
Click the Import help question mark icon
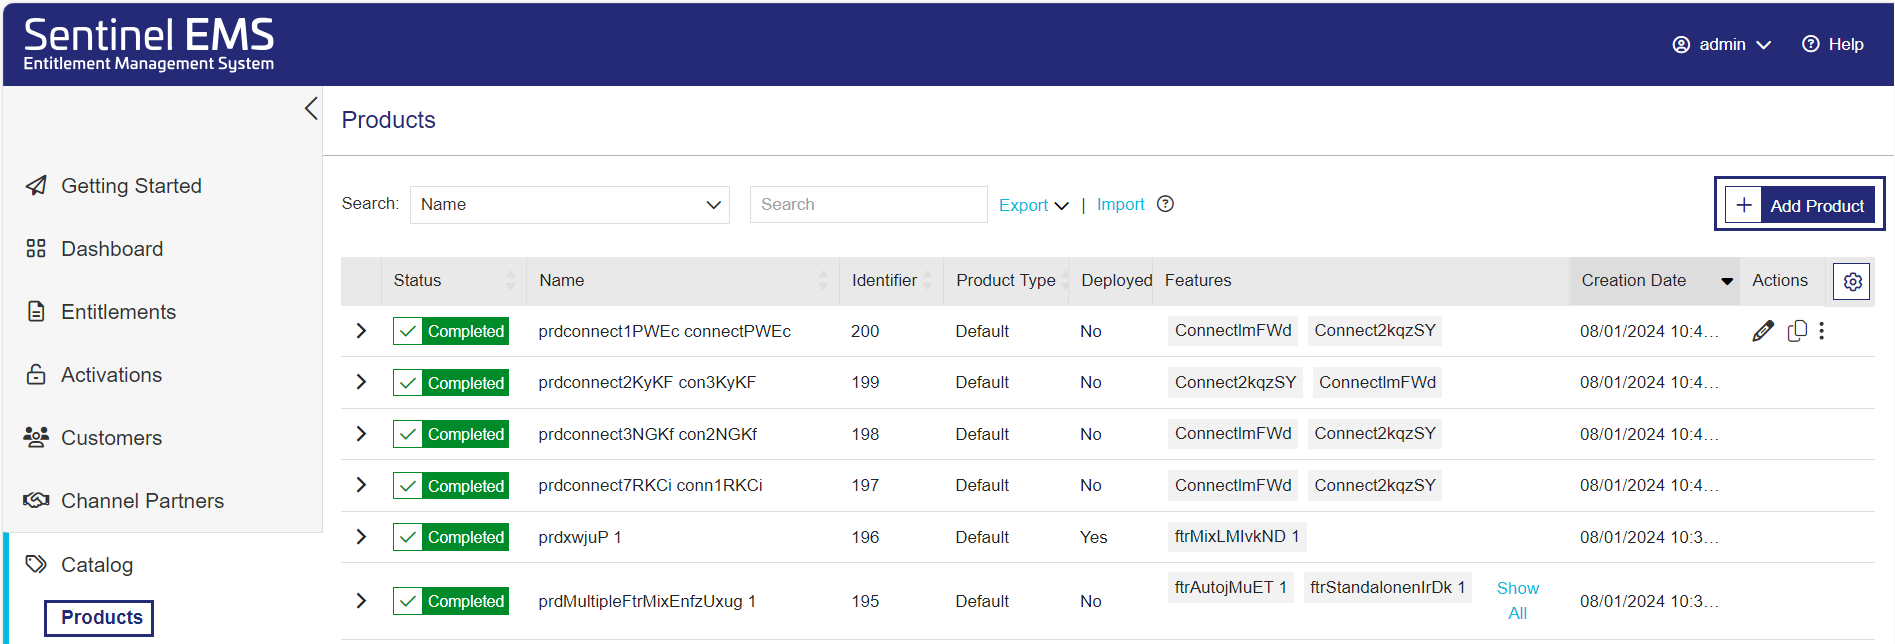(1165, 204)
